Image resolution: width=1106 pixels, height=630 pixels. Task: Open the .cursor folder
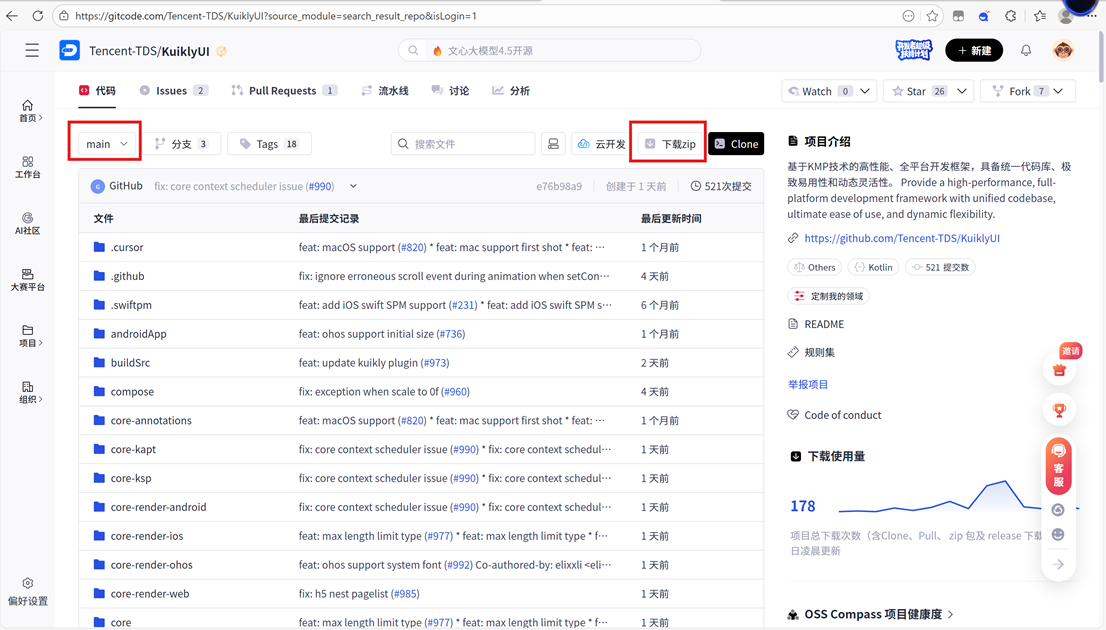(127, 248)
